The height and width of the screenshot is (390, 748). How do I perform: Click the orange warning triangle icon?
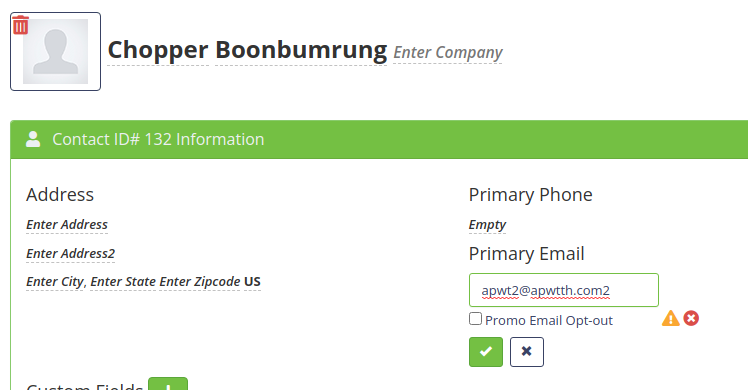(671, 318)
